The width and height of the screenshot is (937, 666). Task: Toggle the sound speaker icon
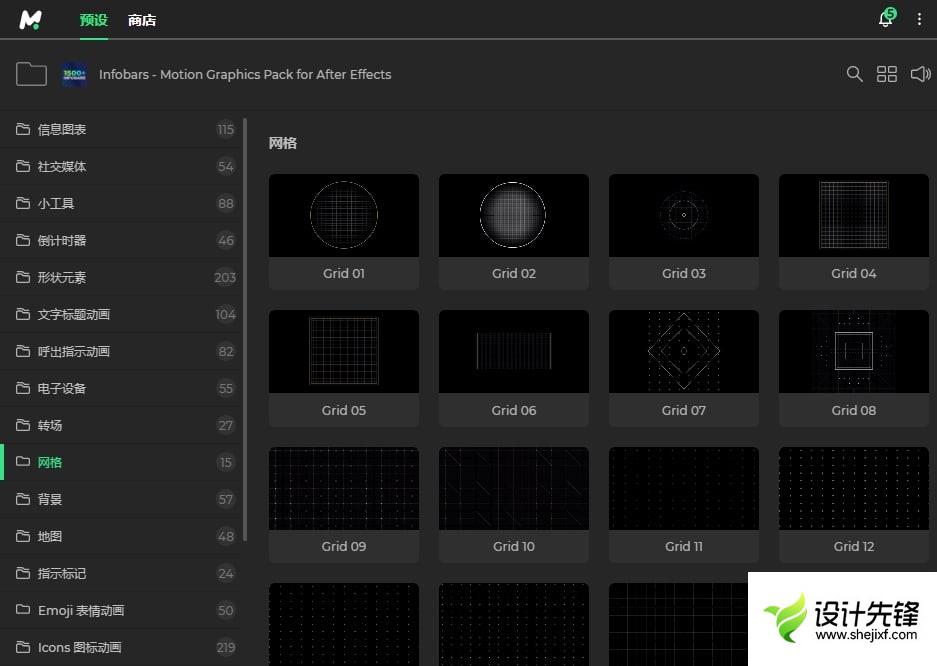tap(920, 74)
